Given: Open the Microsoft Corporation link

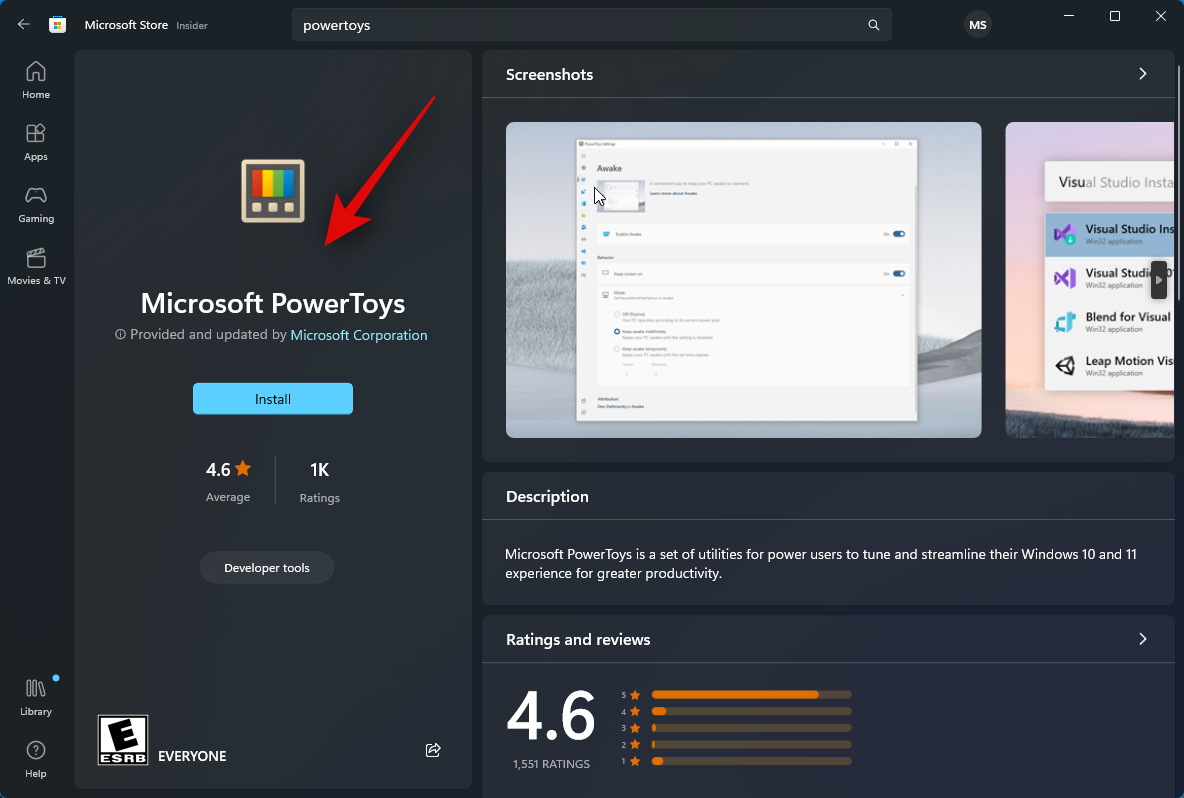Looking at the screenshot, I should click(358, 334).
